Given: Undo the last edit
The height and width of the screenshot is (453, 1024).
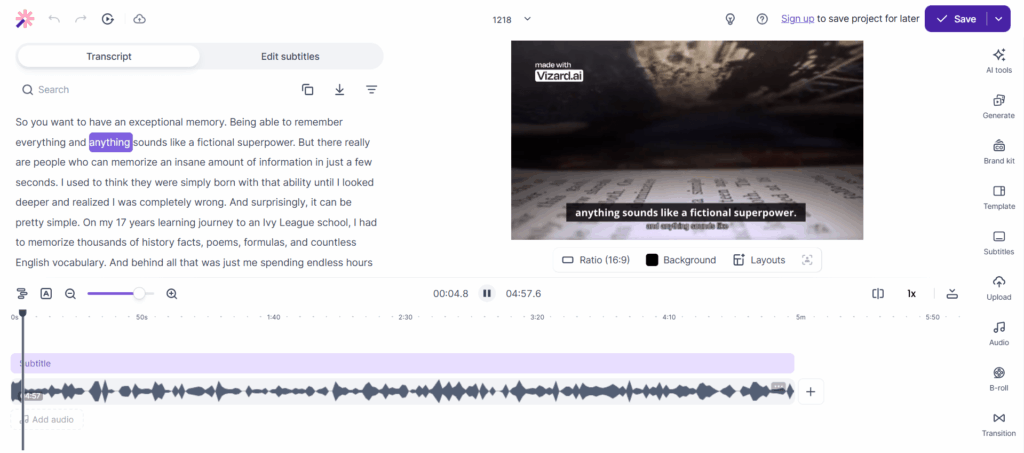Looking at the screenshot, I should 54,19.
